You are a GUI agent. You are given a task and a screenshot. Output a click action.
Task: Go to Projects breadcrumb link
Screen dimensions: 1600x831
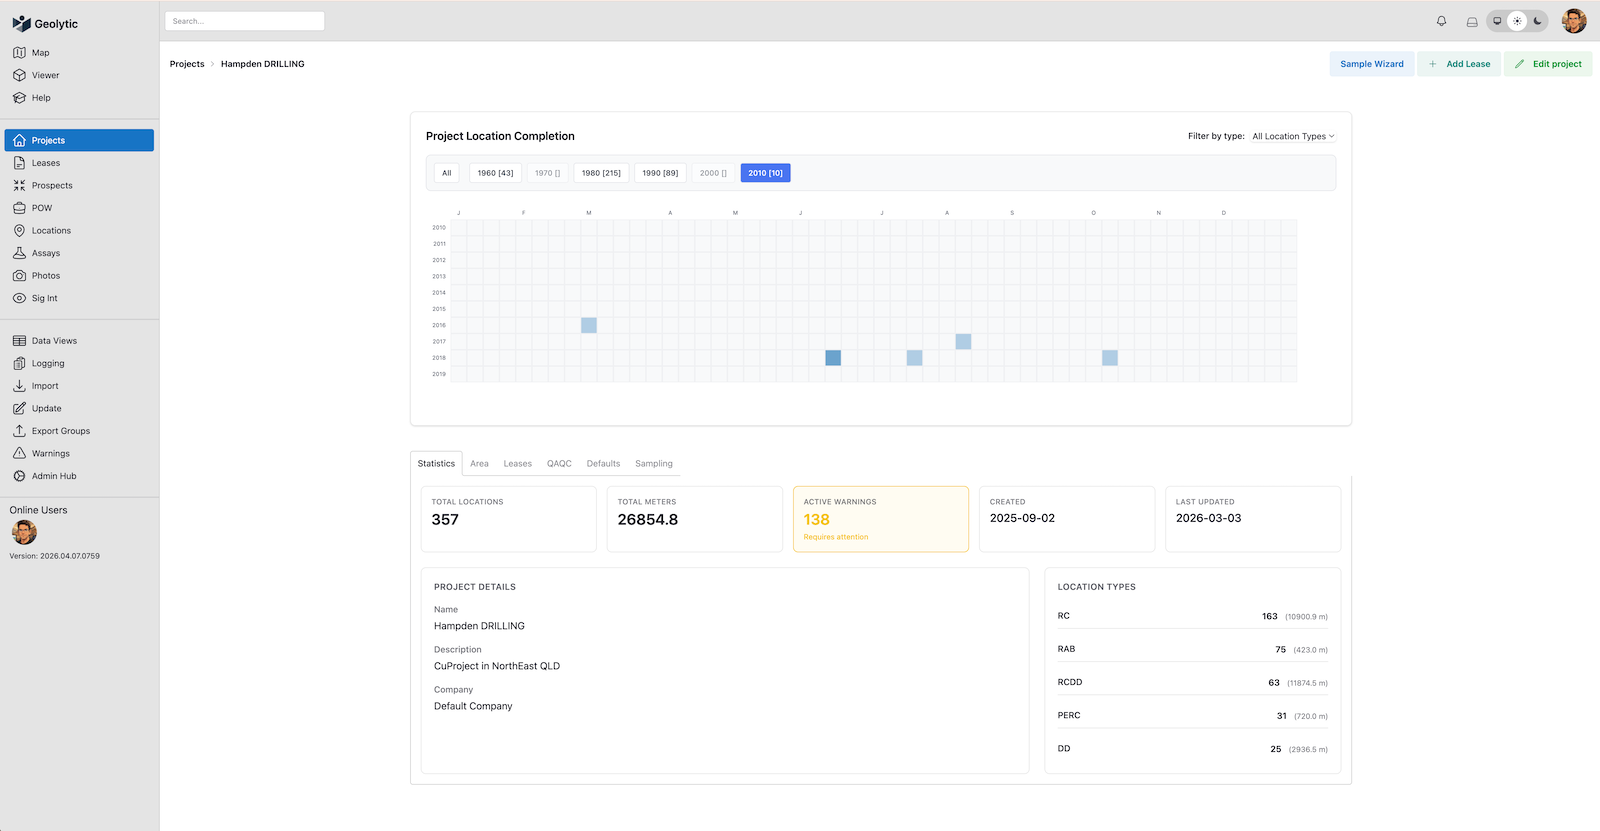(x=187, y=64)
